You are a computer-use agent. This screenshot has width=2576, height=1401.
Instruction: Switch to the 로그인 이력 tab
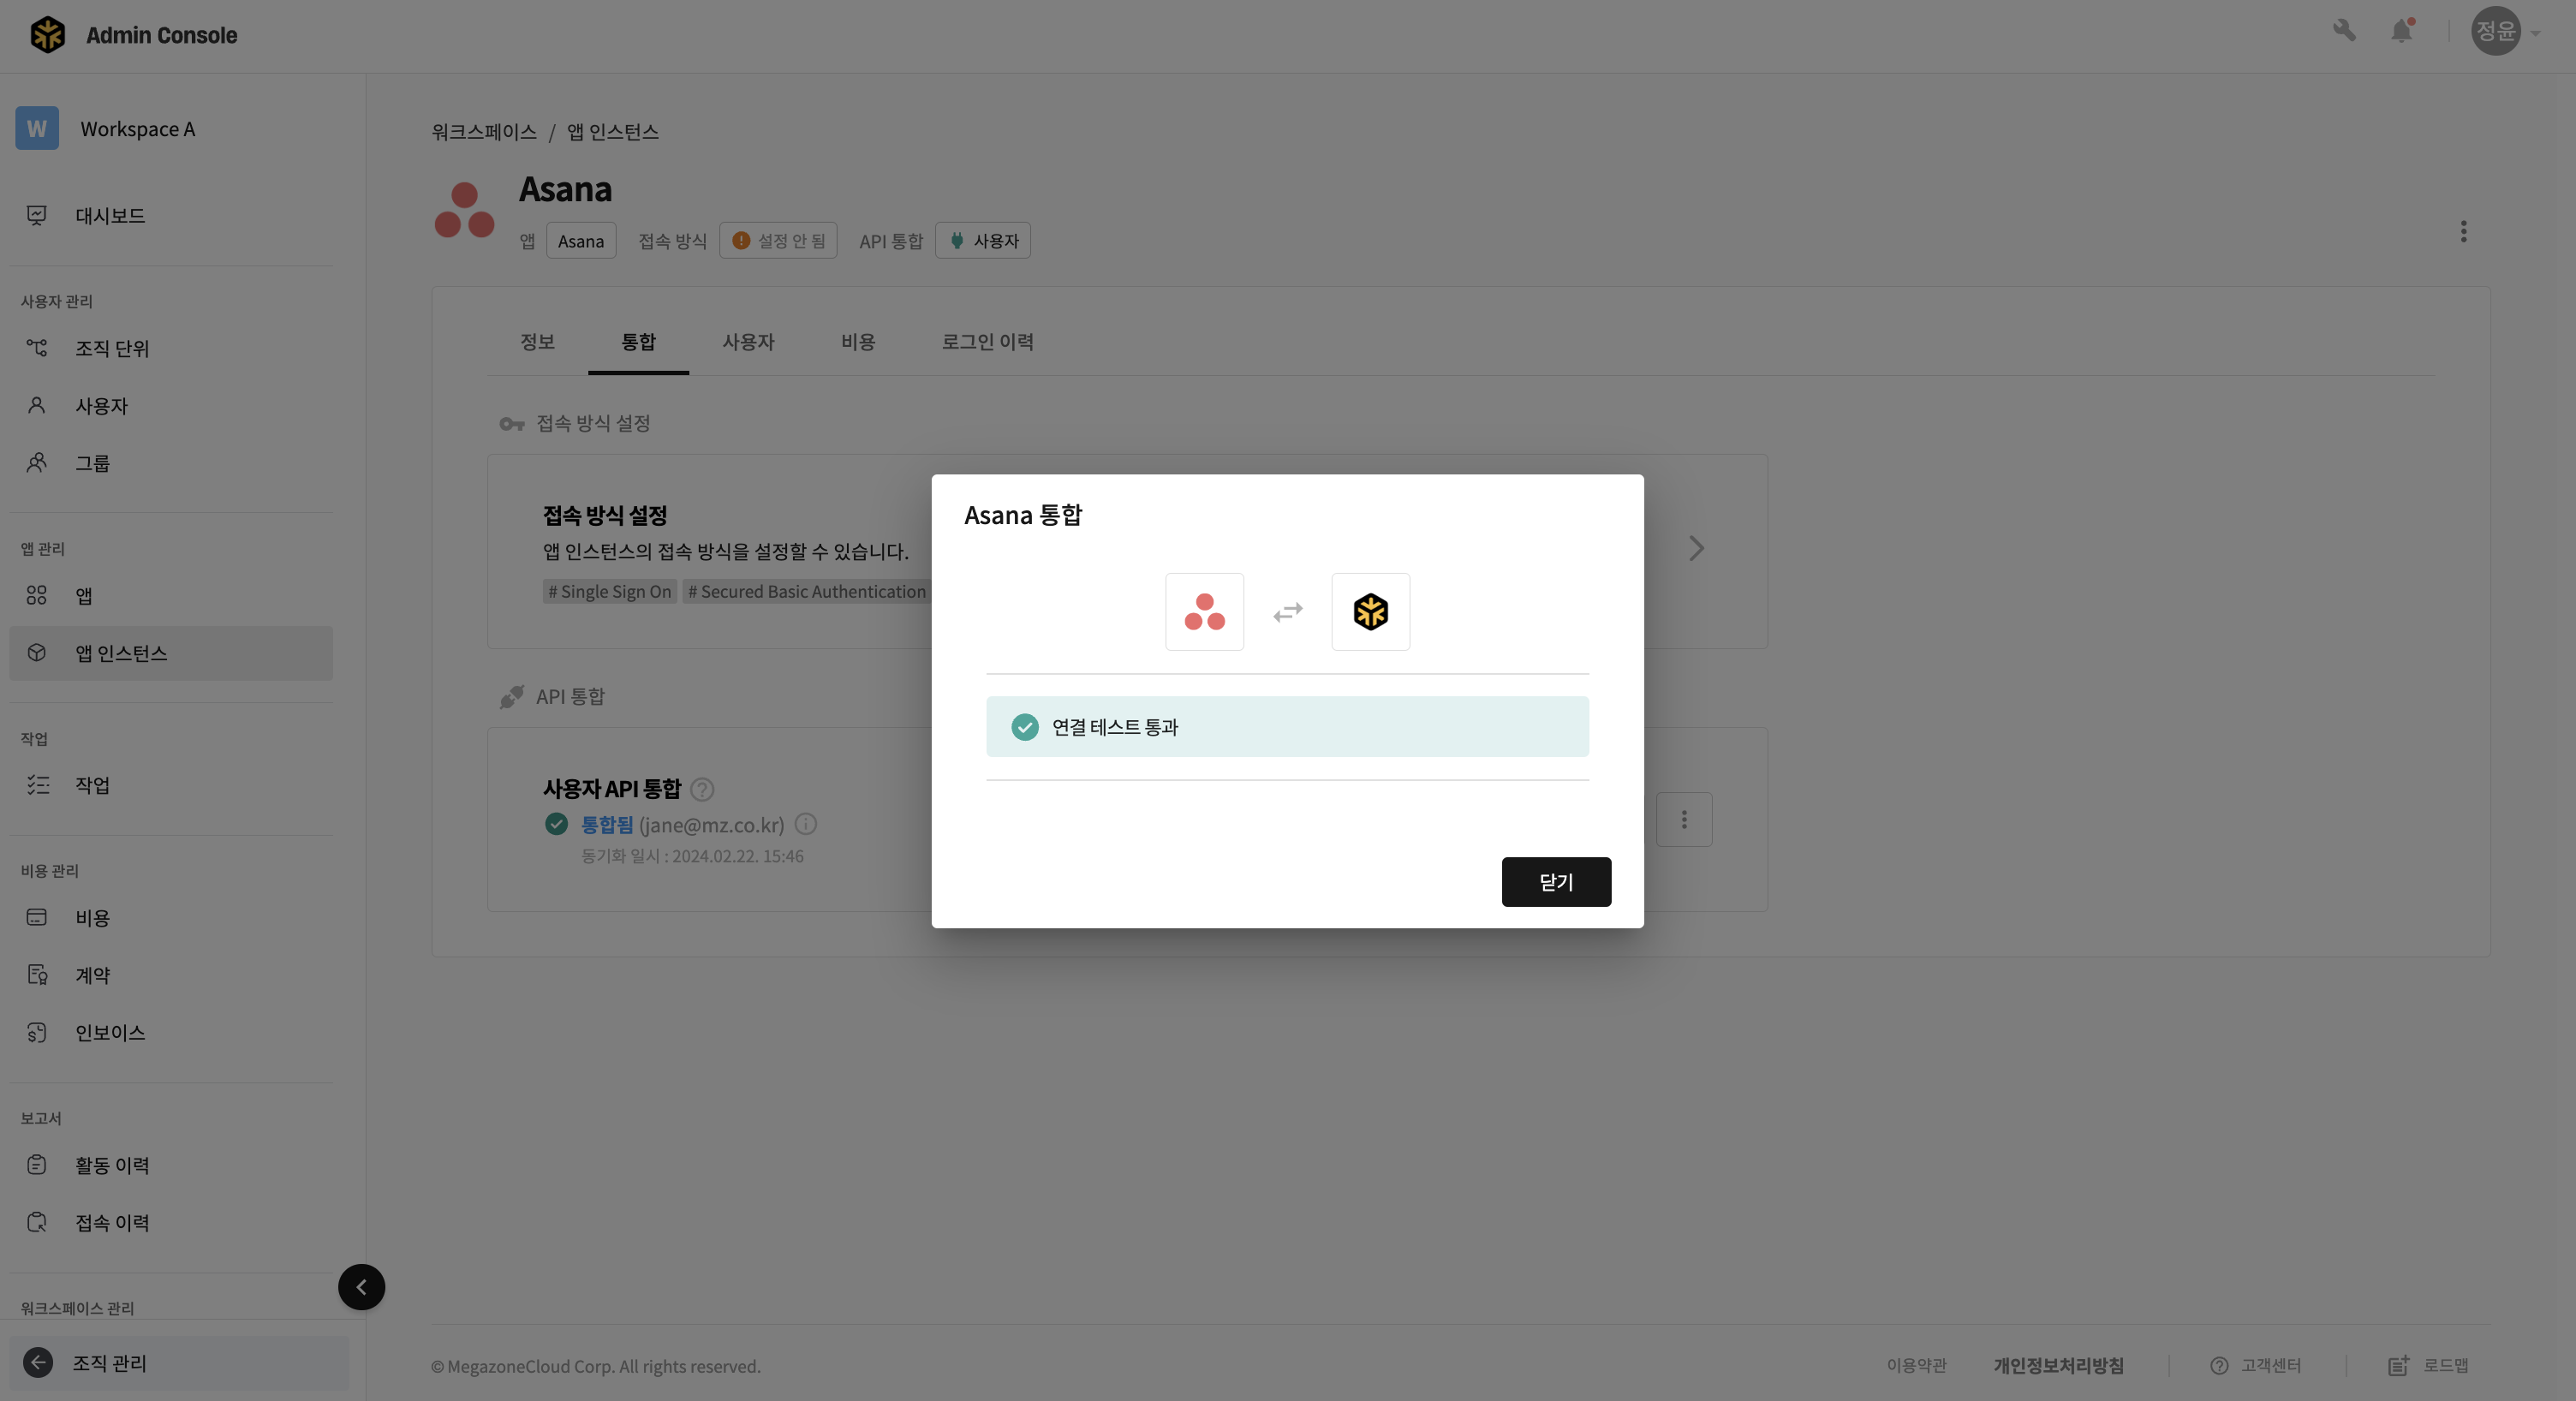pyautogui.click(x=987, y=342)
